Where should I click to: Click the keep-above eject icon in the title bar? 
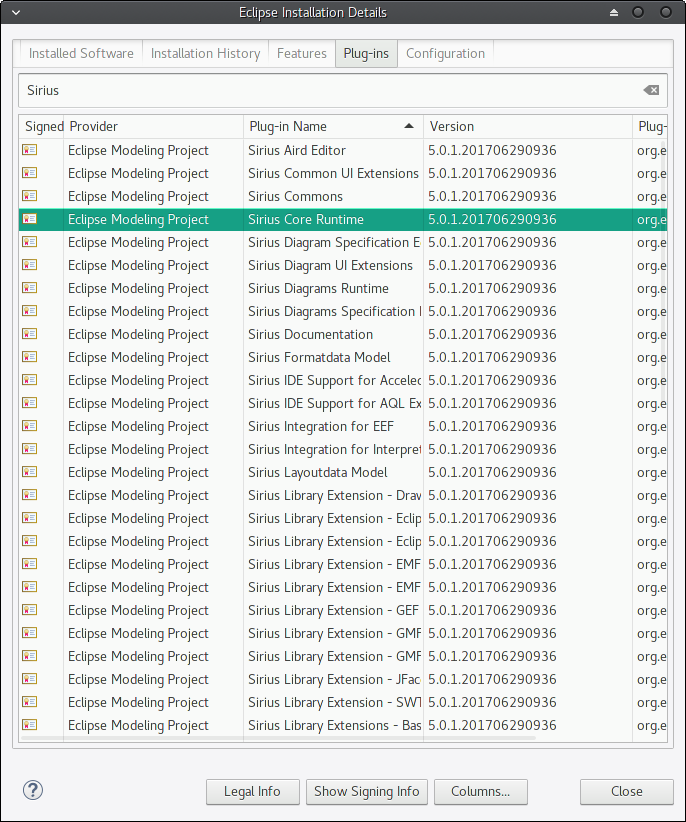click(614, 12)
